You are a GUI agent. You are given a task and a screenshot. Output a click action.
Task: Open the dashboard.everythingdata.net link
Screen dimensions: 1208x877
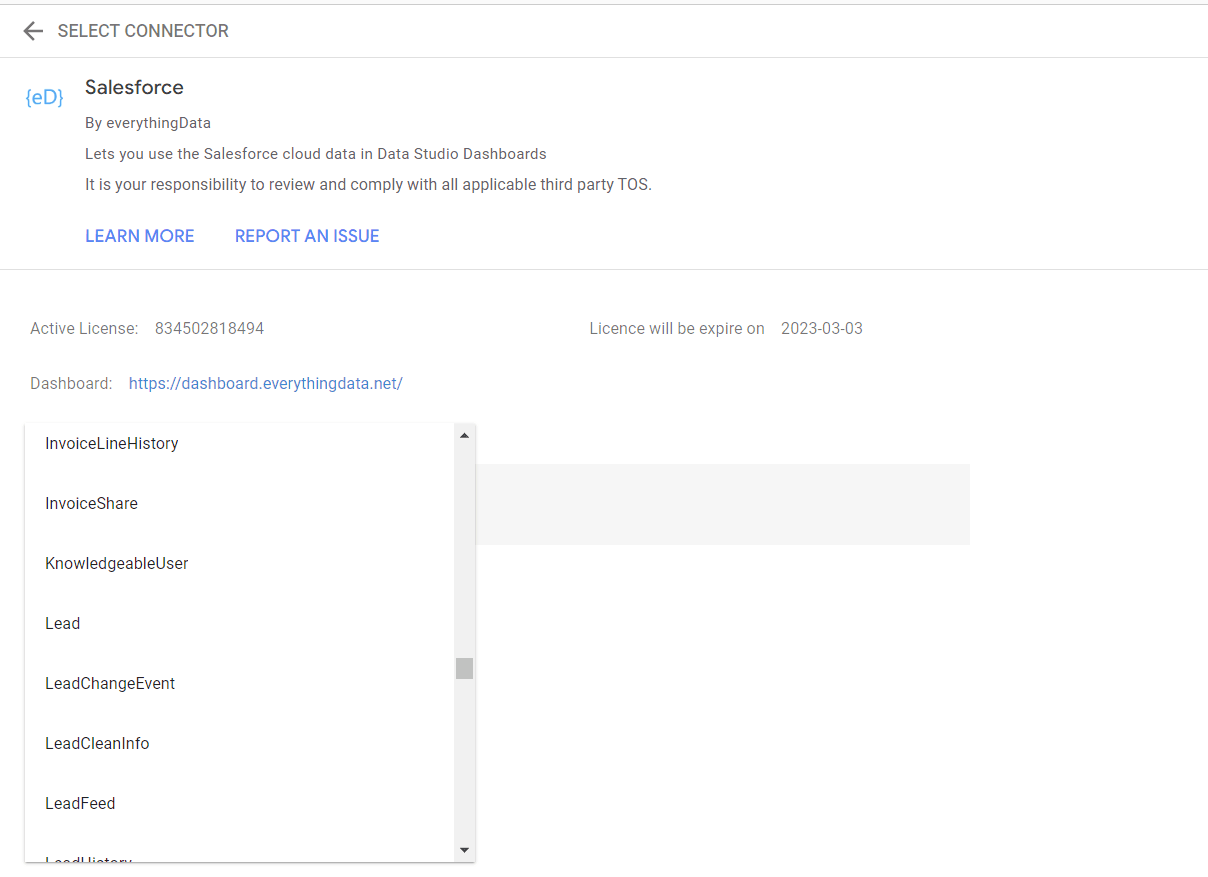[265, 383]
